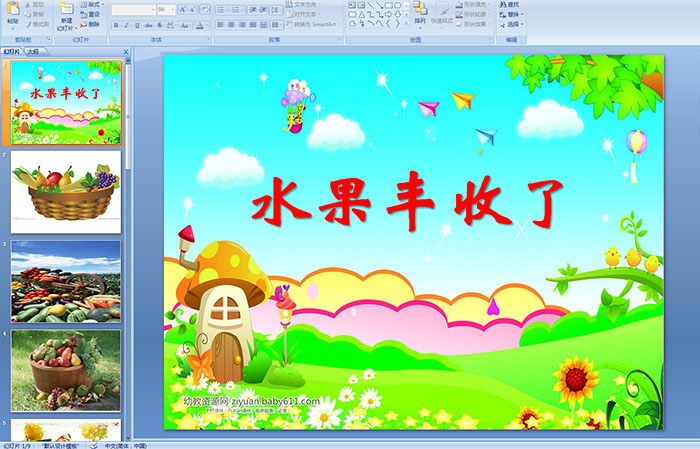This screenshot has width=700, height=449.
Task: Click Convert to SmartArt icon
Action: [x=289, y=24]
